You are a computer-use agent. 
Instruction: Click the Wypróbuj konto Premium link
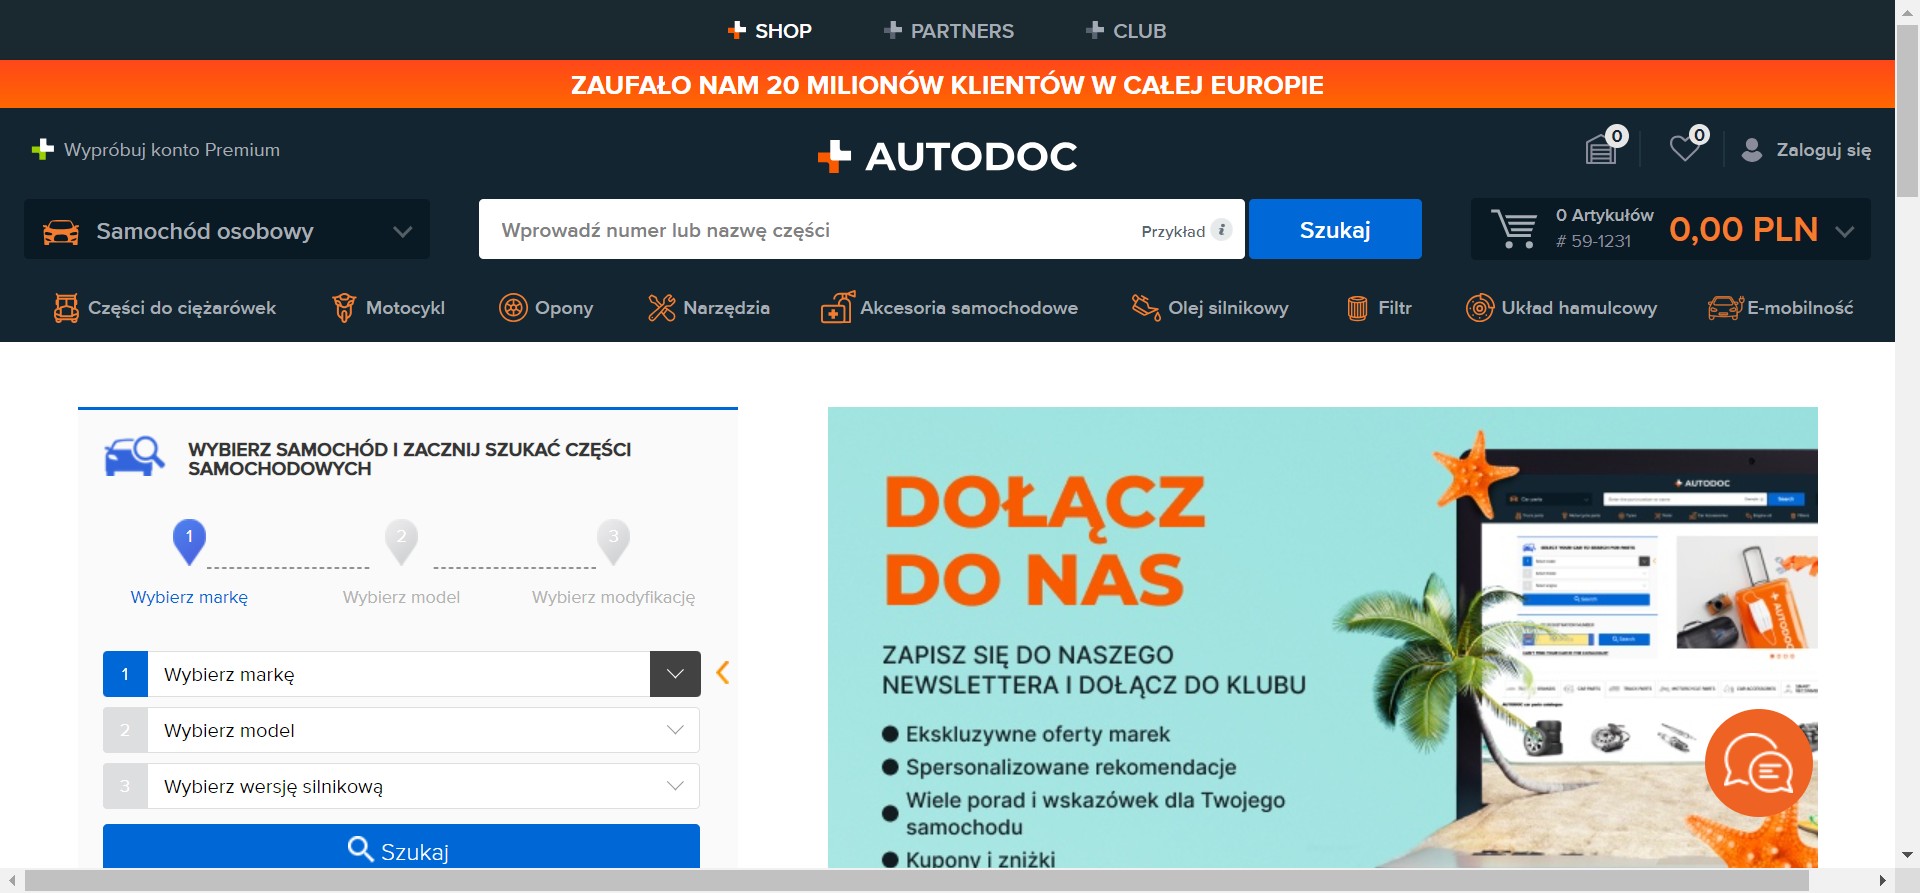click(x=156, y=150)
